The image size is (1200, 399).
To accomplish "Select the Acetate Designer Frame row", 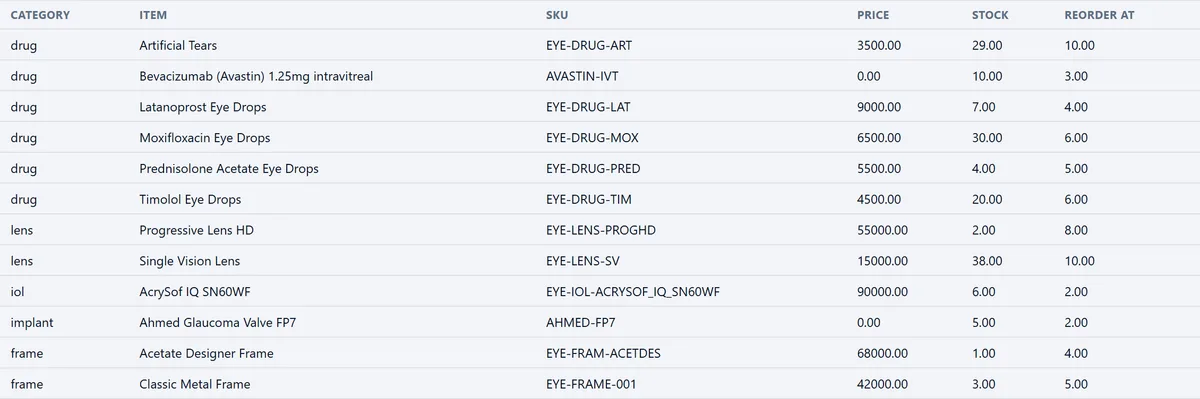I will click(600, 353).
